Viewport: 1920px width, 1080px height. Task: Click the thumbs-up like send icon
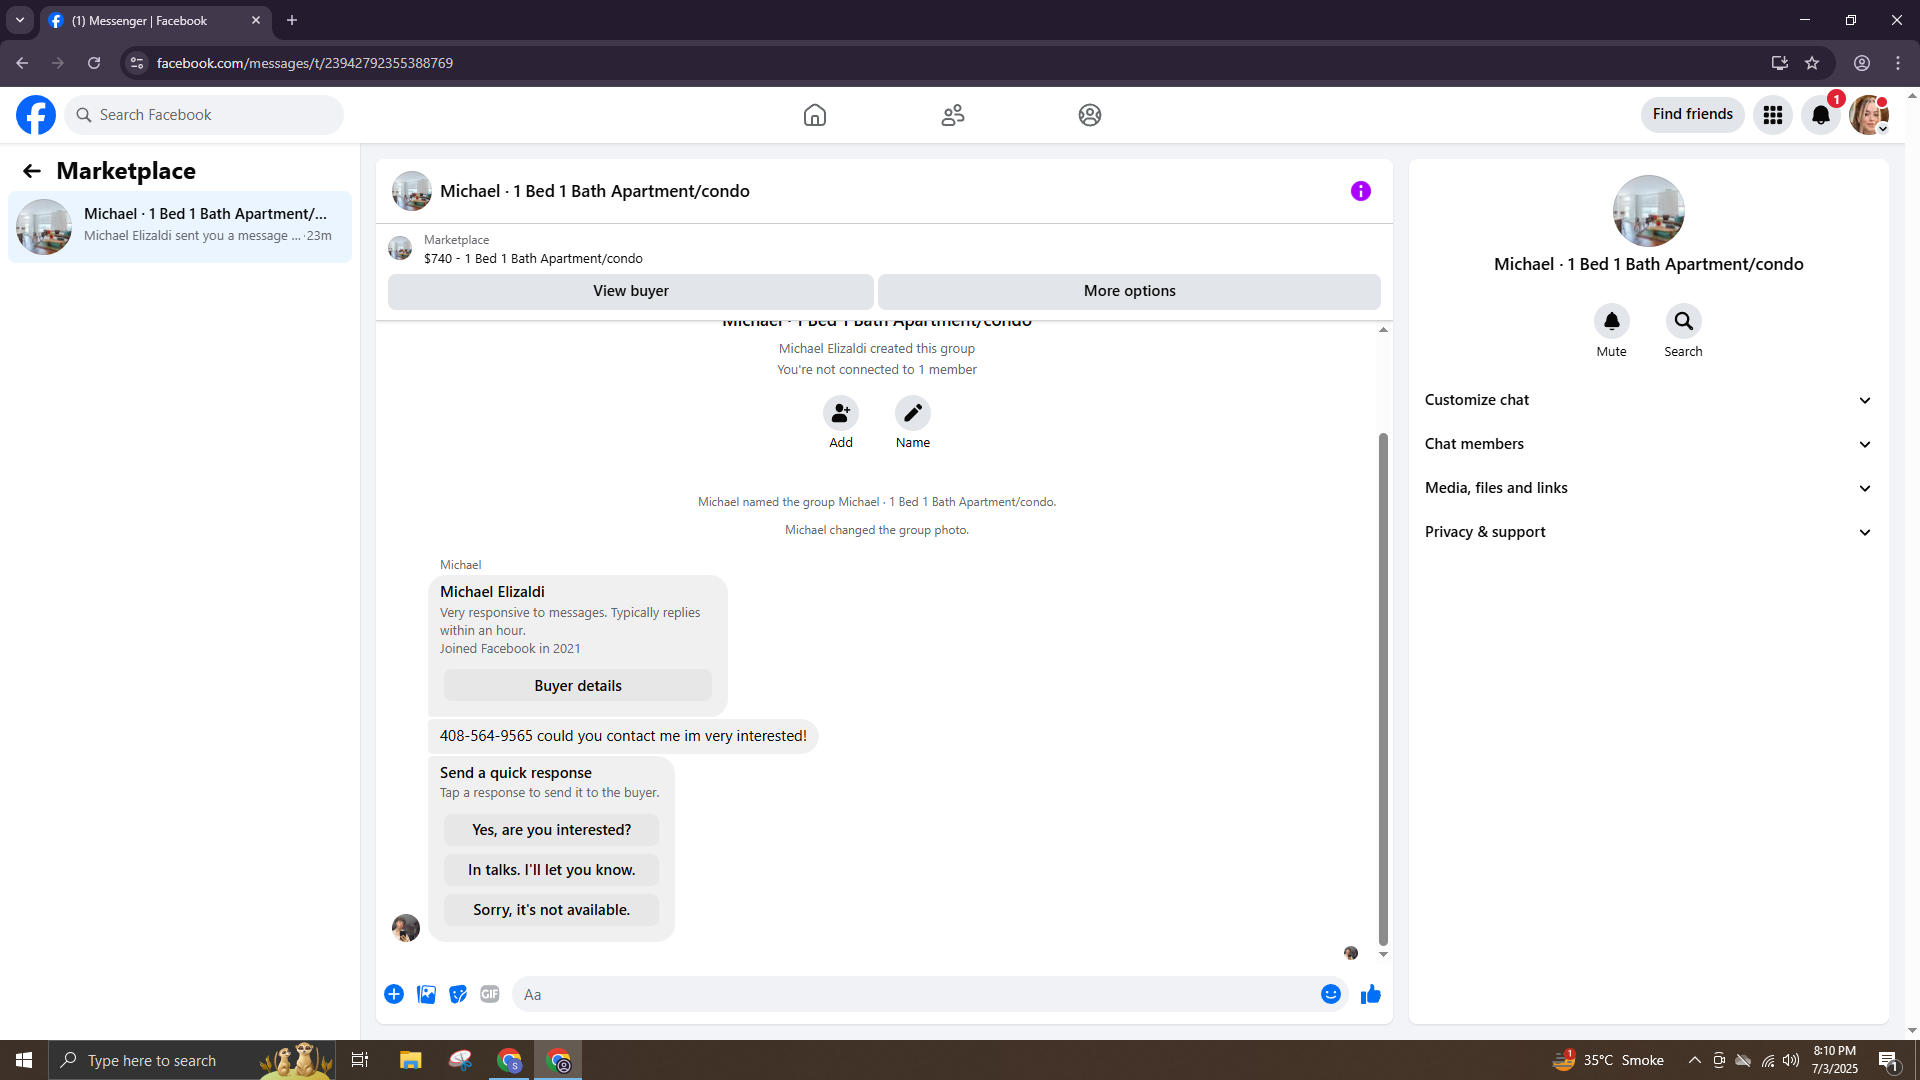1370,994
